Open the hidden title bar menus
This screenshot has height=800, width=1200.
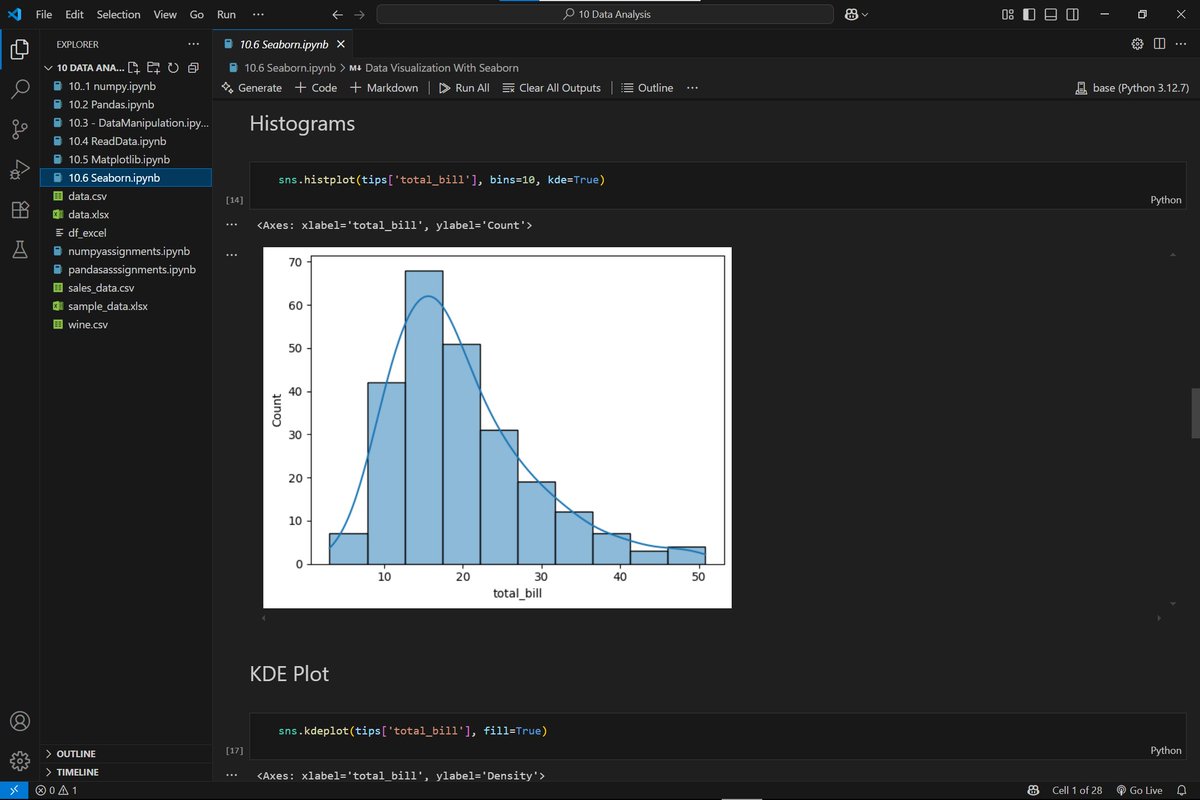[x=259, y=15]
